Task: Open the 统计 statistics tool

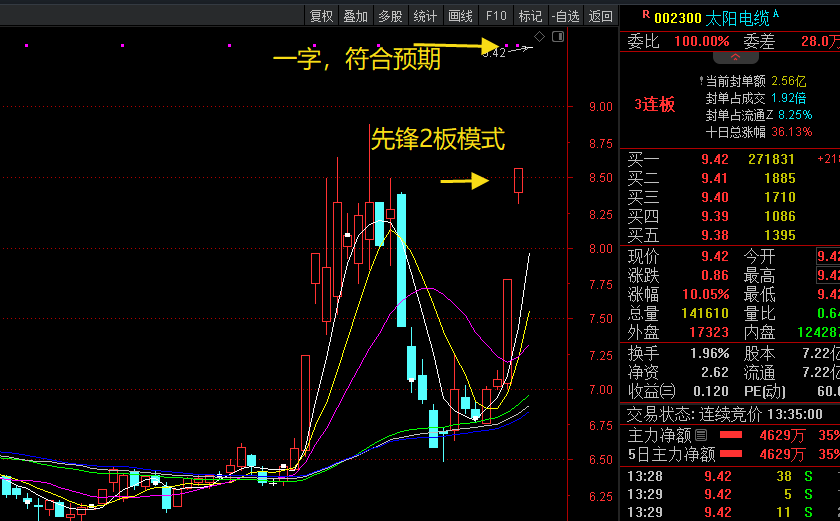Action: pos(425,16)
